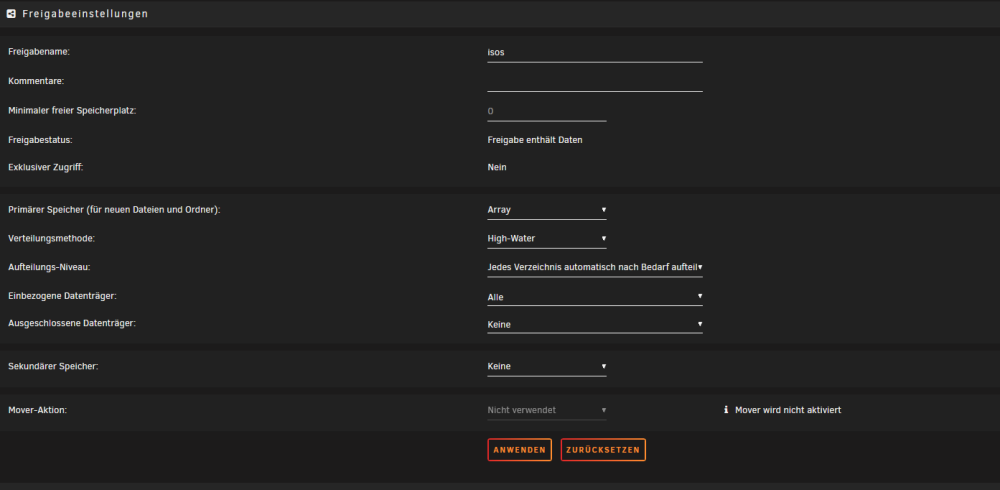Open the Primärer Speicher dropdown showing Array
Viewport: 1000px width, 490px height.
pos(547,209)
